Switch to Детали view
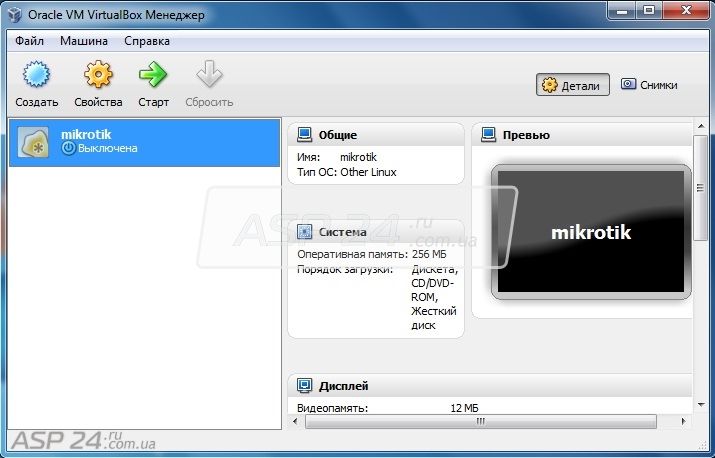Image resolution: width=715 pixels, height=458 pixels. 573,85
